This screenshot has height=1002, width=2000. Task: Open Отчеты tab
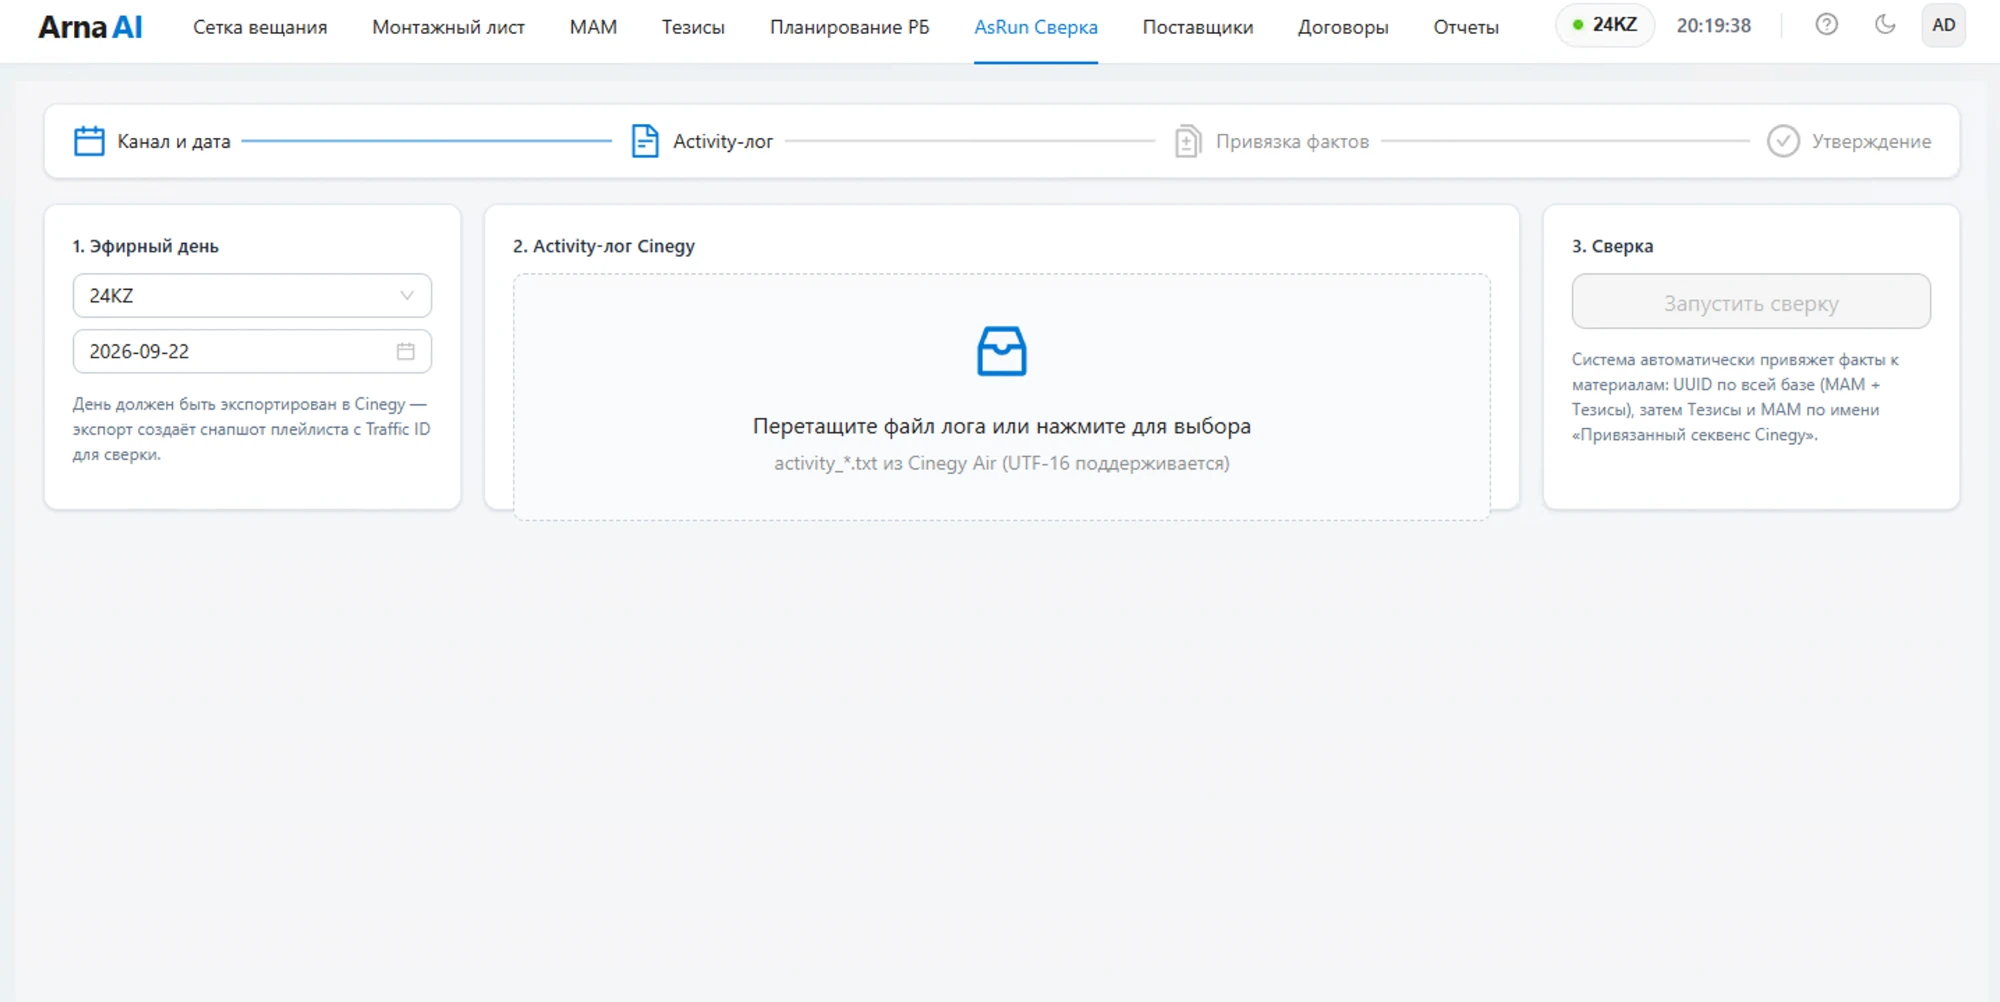(1466, 27)
